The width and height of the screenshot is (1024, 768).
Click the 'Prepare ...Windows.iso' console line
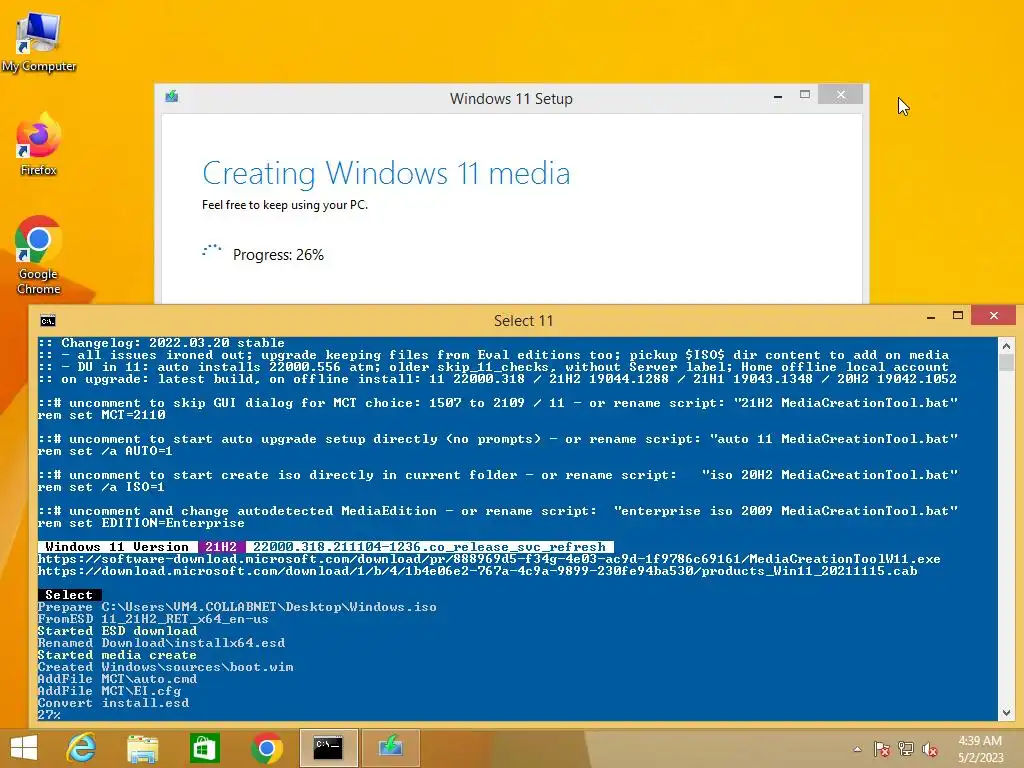pyautogui.click(x=237, y=607)
